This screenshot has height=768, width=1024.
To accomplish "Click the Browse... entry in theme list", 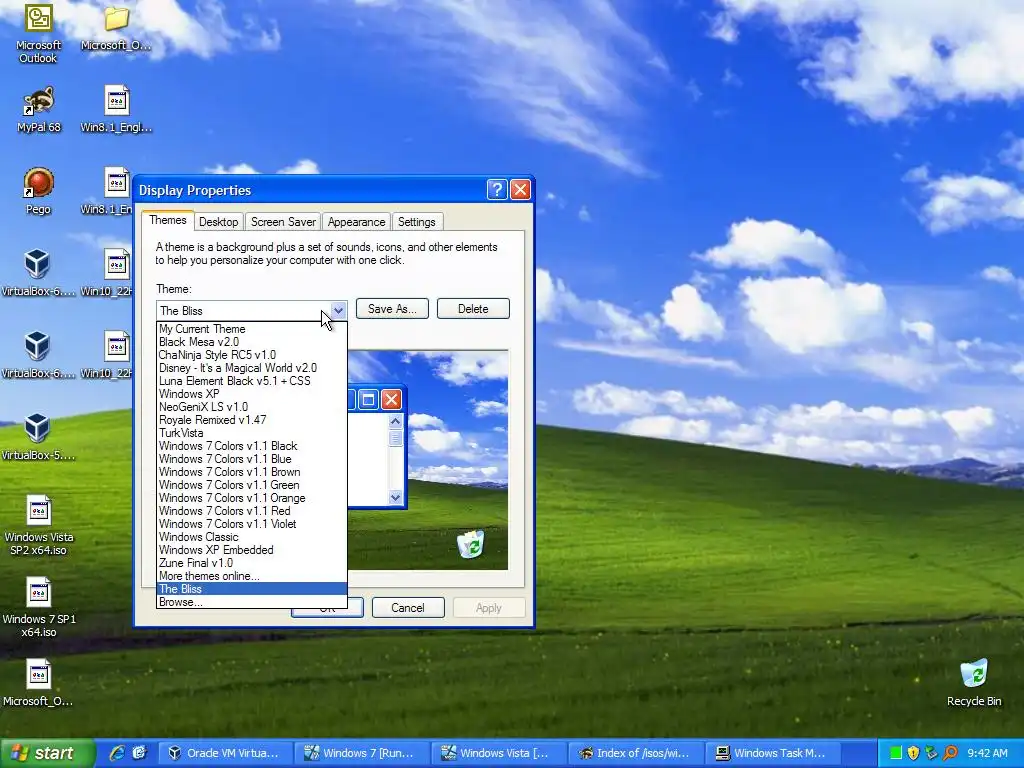I will [251, 602].
